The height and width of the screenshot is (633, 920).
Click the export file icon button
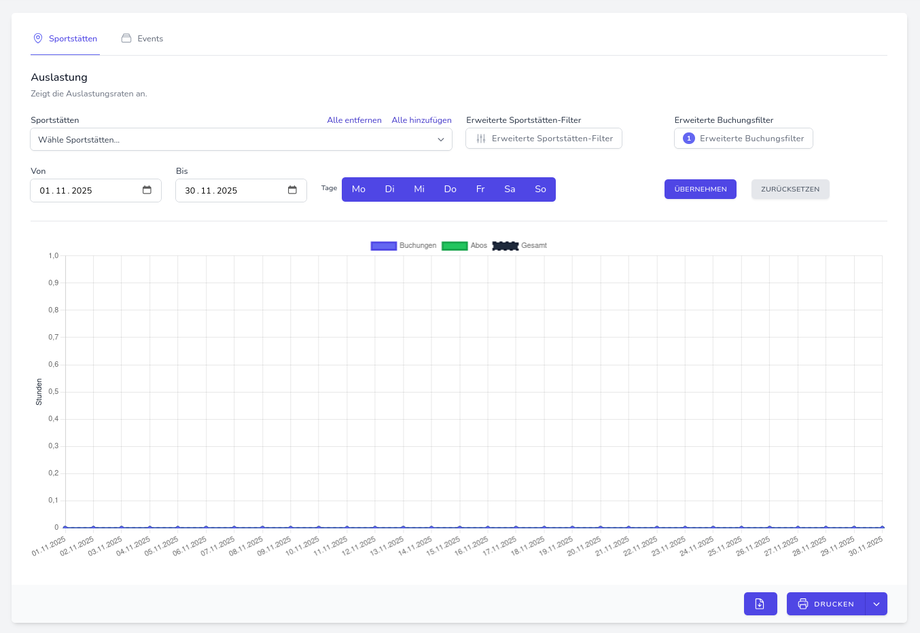760,604
